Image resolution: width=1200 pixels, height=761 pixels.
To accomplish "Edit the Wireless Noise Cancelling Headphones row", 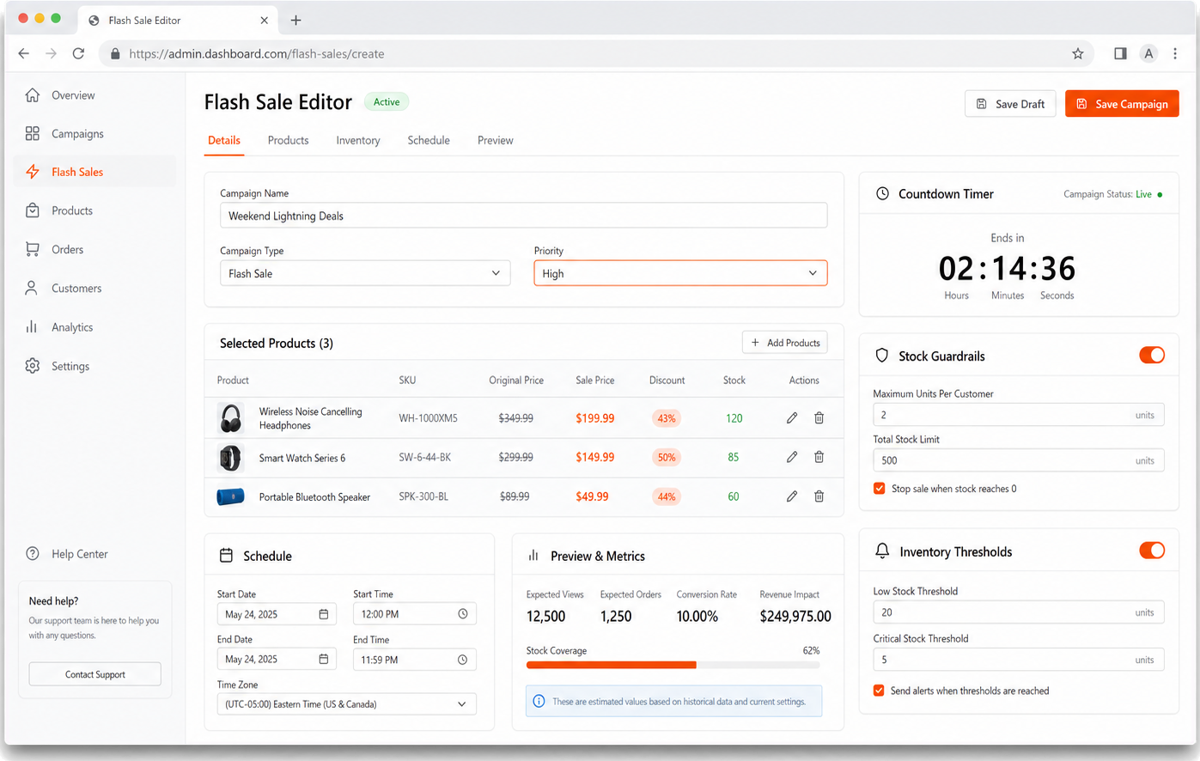I will tap(792, 418).
